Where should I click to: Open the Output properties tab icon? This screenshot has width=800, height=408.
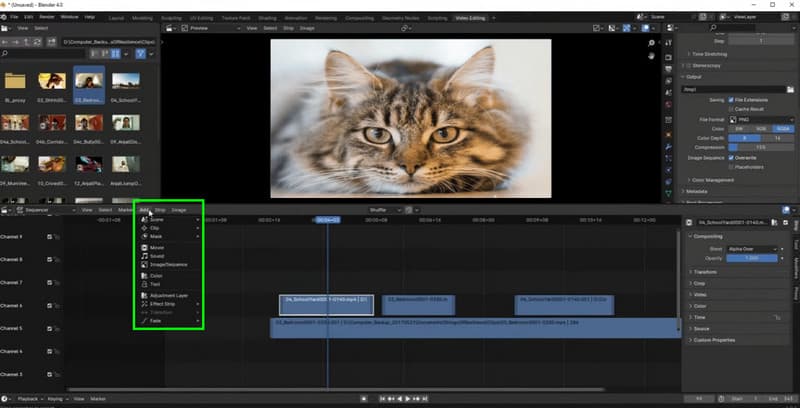pyautogui.click(x=669, y=69)
